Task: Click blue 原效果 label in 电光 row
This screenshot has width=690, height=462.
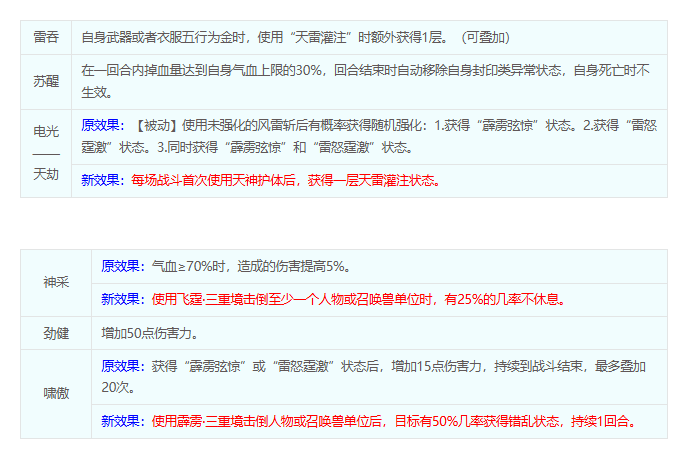Action: click(103, 127)
